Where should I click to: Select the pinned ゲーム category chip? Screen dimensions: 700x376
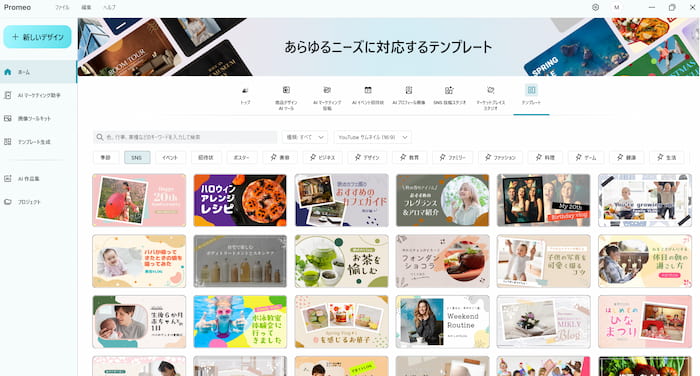click(586, 158)
